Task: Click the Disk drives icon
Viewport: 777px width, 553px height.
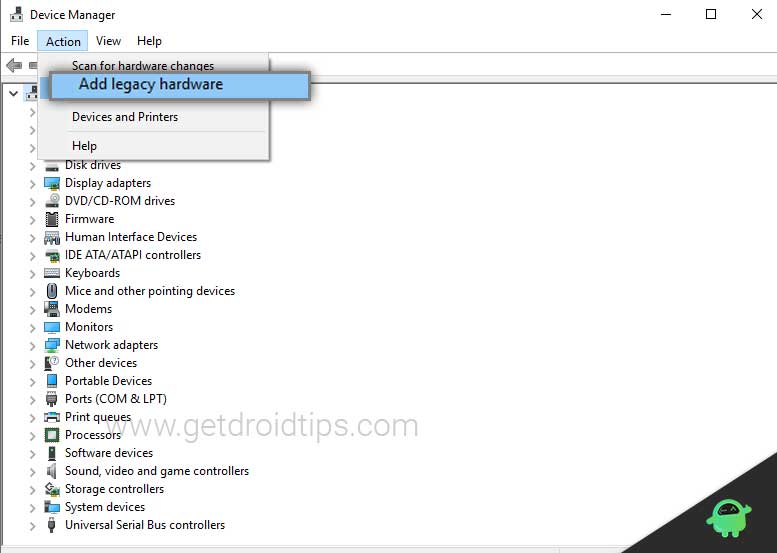Action: coord(52,167)
